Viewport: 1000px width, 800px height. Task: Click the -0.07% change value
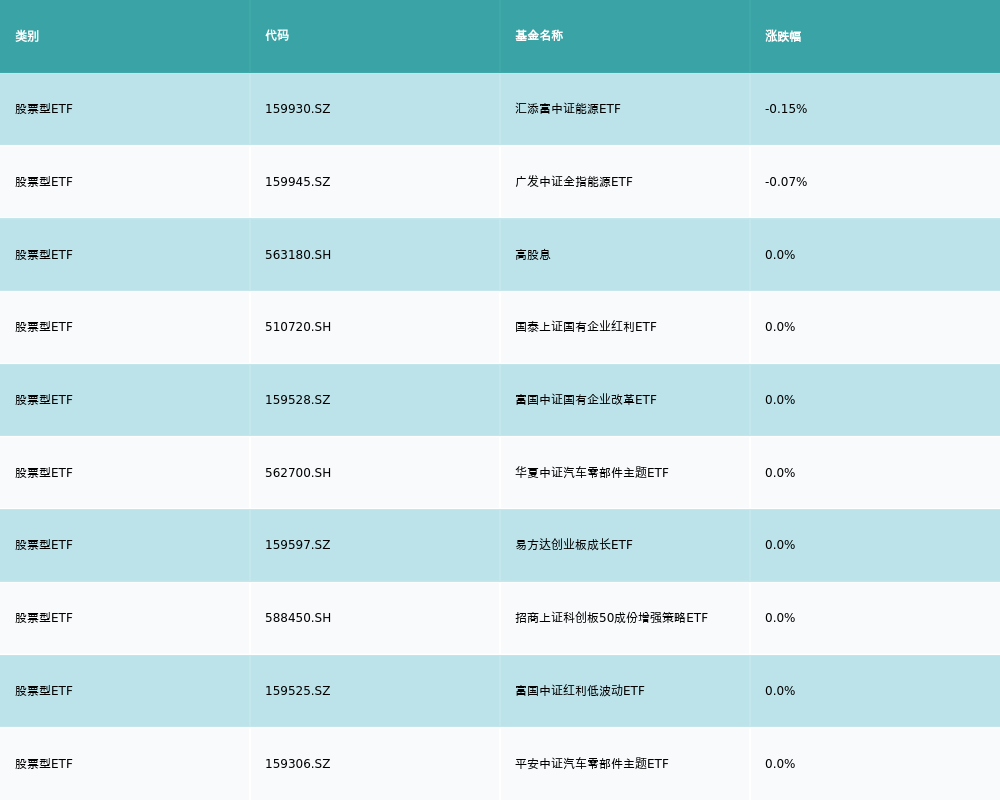[785, 182]
